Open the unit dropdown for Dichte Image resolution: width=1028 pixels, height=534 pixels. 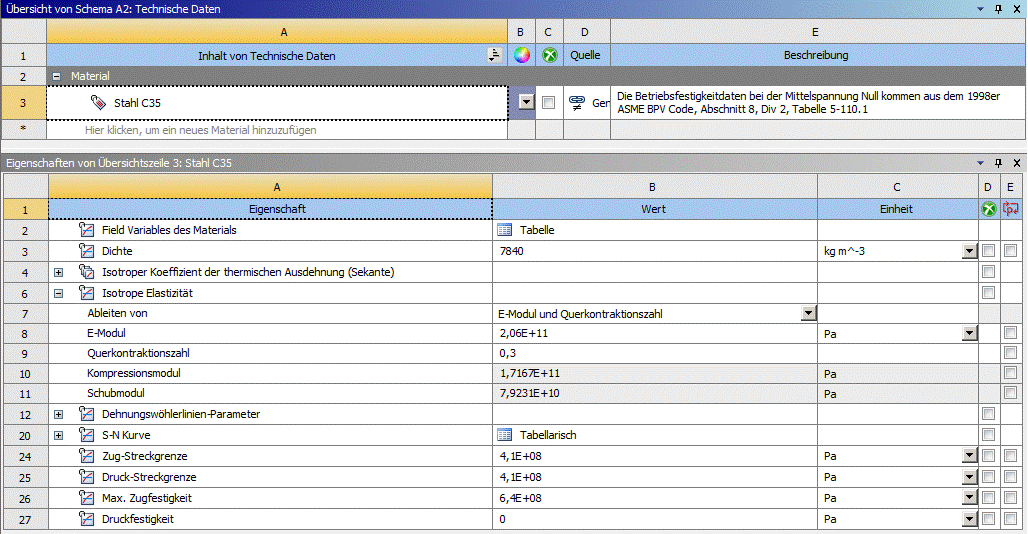pyautogui.click(x=968, y=252)
